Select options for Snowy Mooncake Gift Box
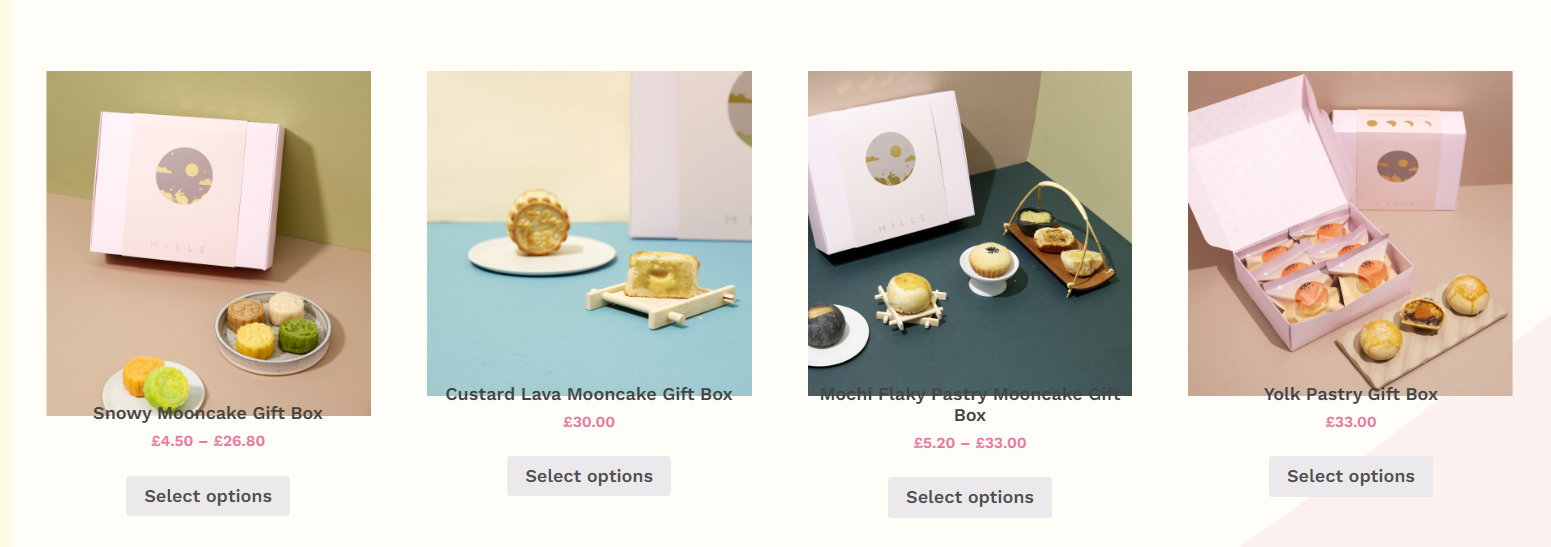Screen dimensions: 1551x547 point(208,496)
